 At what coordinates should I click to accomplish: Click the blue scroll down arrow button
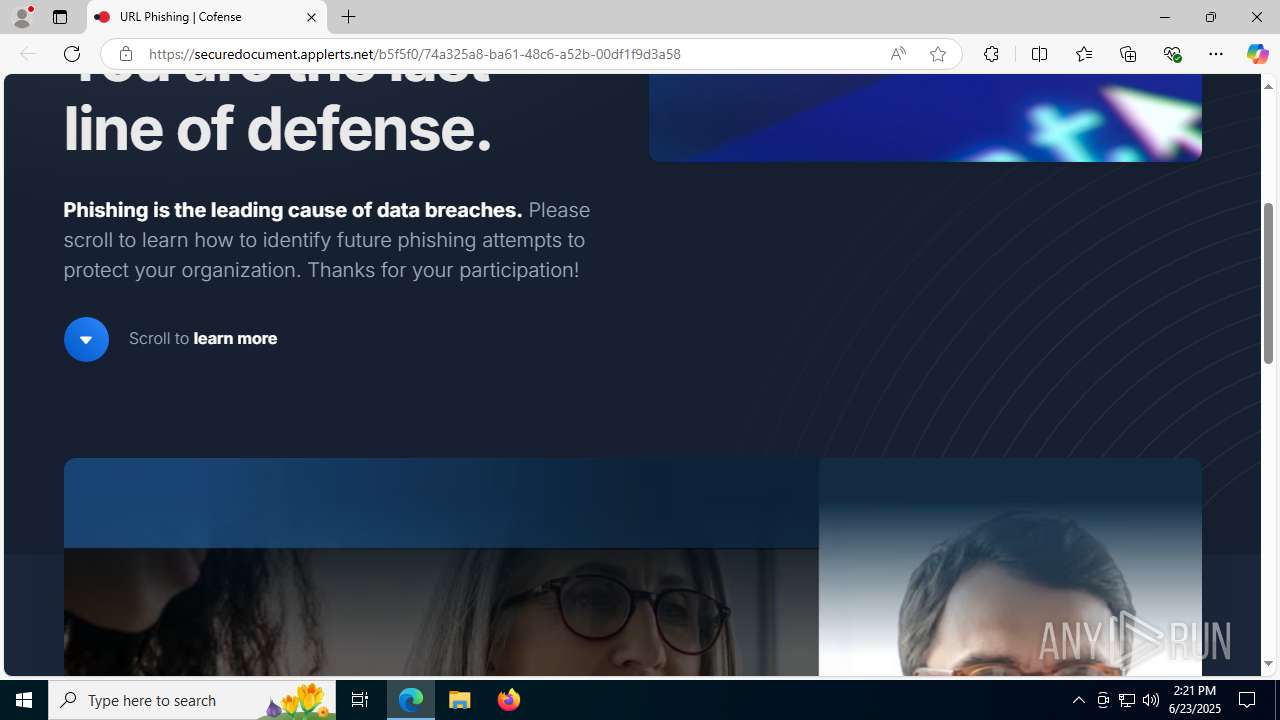point(86,339)
